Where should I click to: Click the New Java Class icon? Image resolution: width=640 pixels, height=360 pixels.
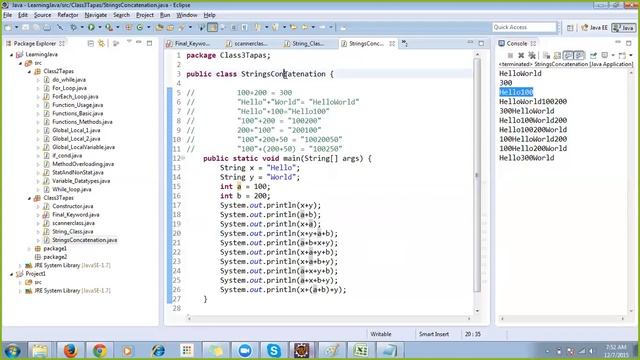(140, 27)
